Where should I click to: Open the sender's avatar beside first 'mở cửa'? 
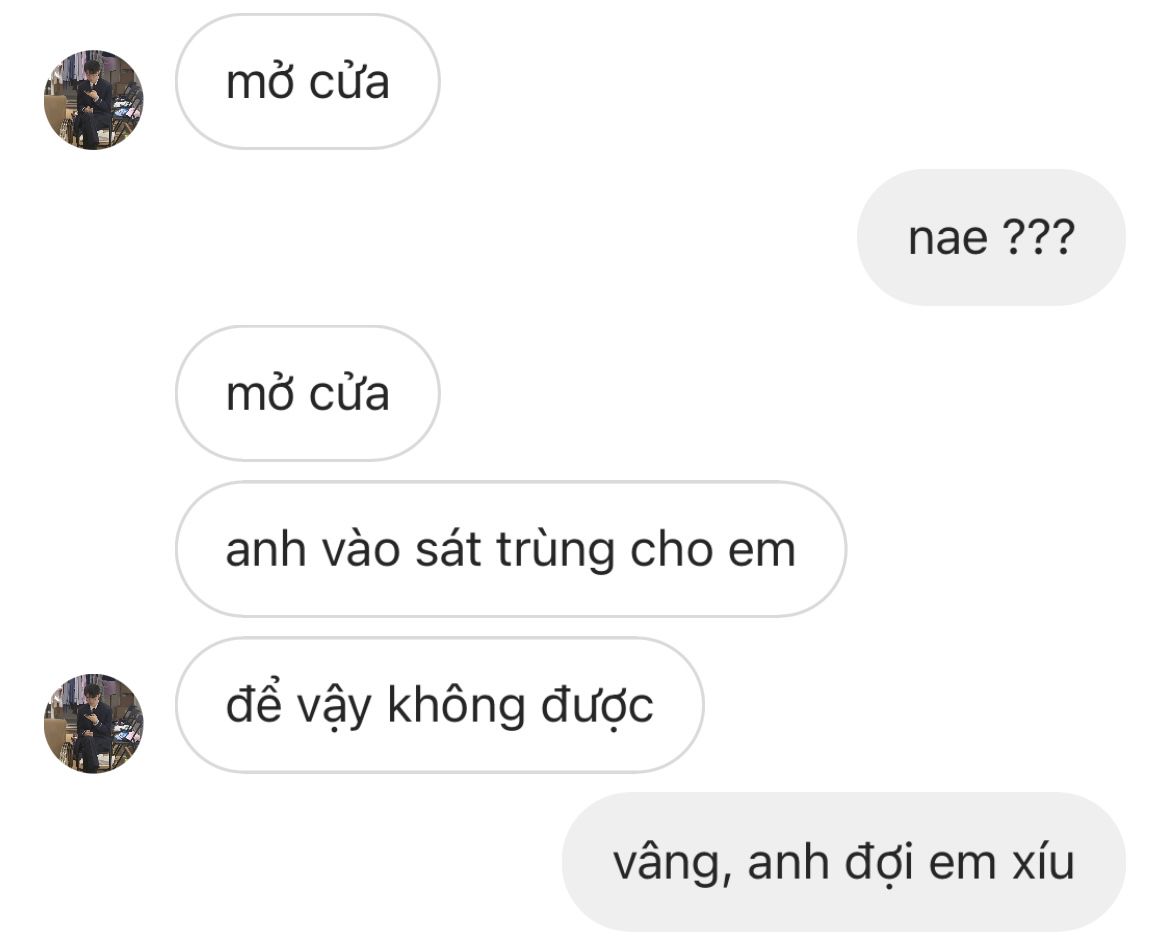click(x=93, y=100)
